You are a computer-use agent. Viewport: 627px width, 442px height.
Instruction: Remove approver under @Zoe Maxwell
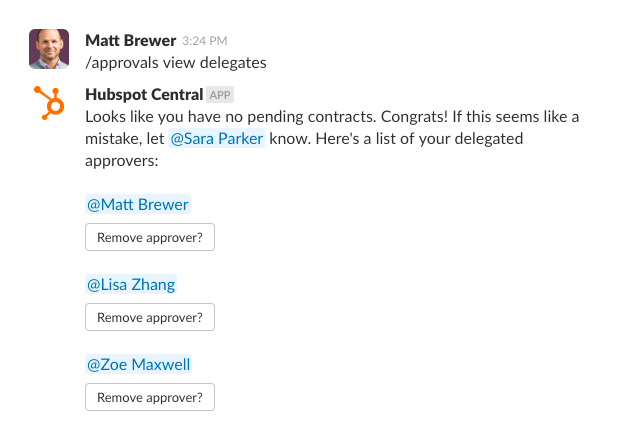coord(150,397)
